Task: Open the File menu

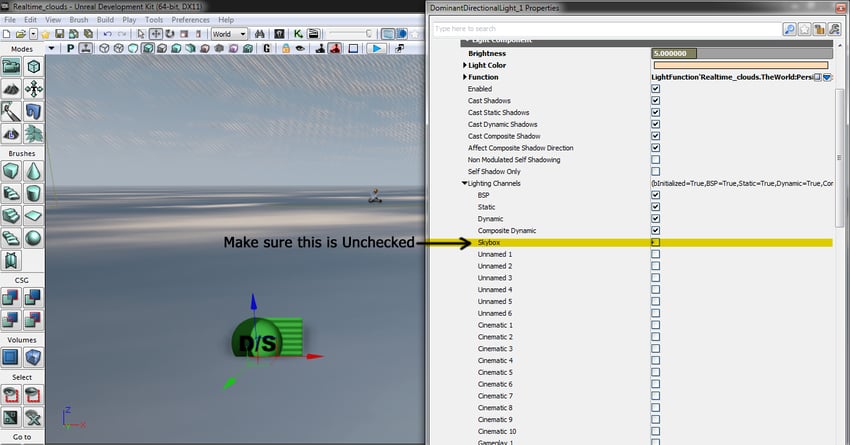Action: point(10,20)
